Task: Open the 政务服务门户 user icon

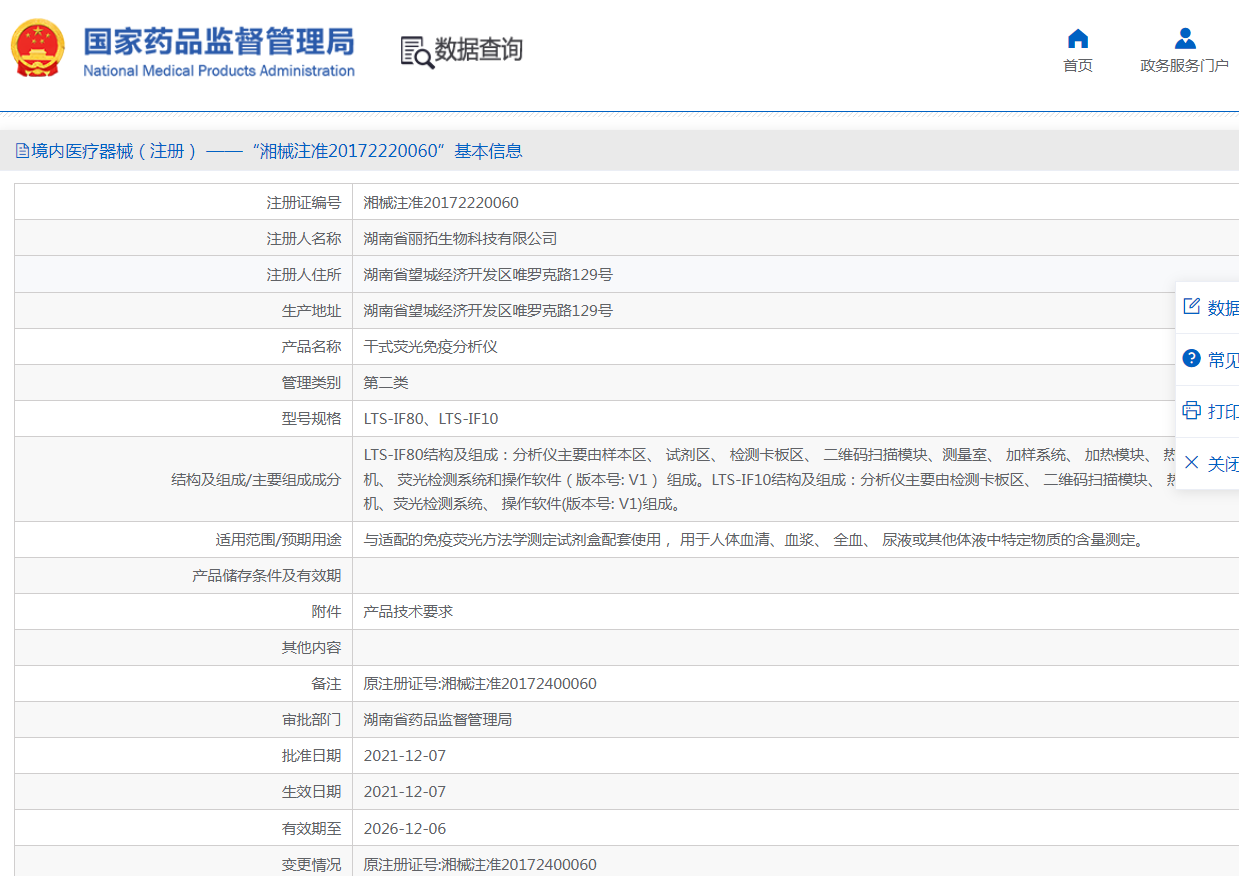Action: click(x=1185, y=39)
